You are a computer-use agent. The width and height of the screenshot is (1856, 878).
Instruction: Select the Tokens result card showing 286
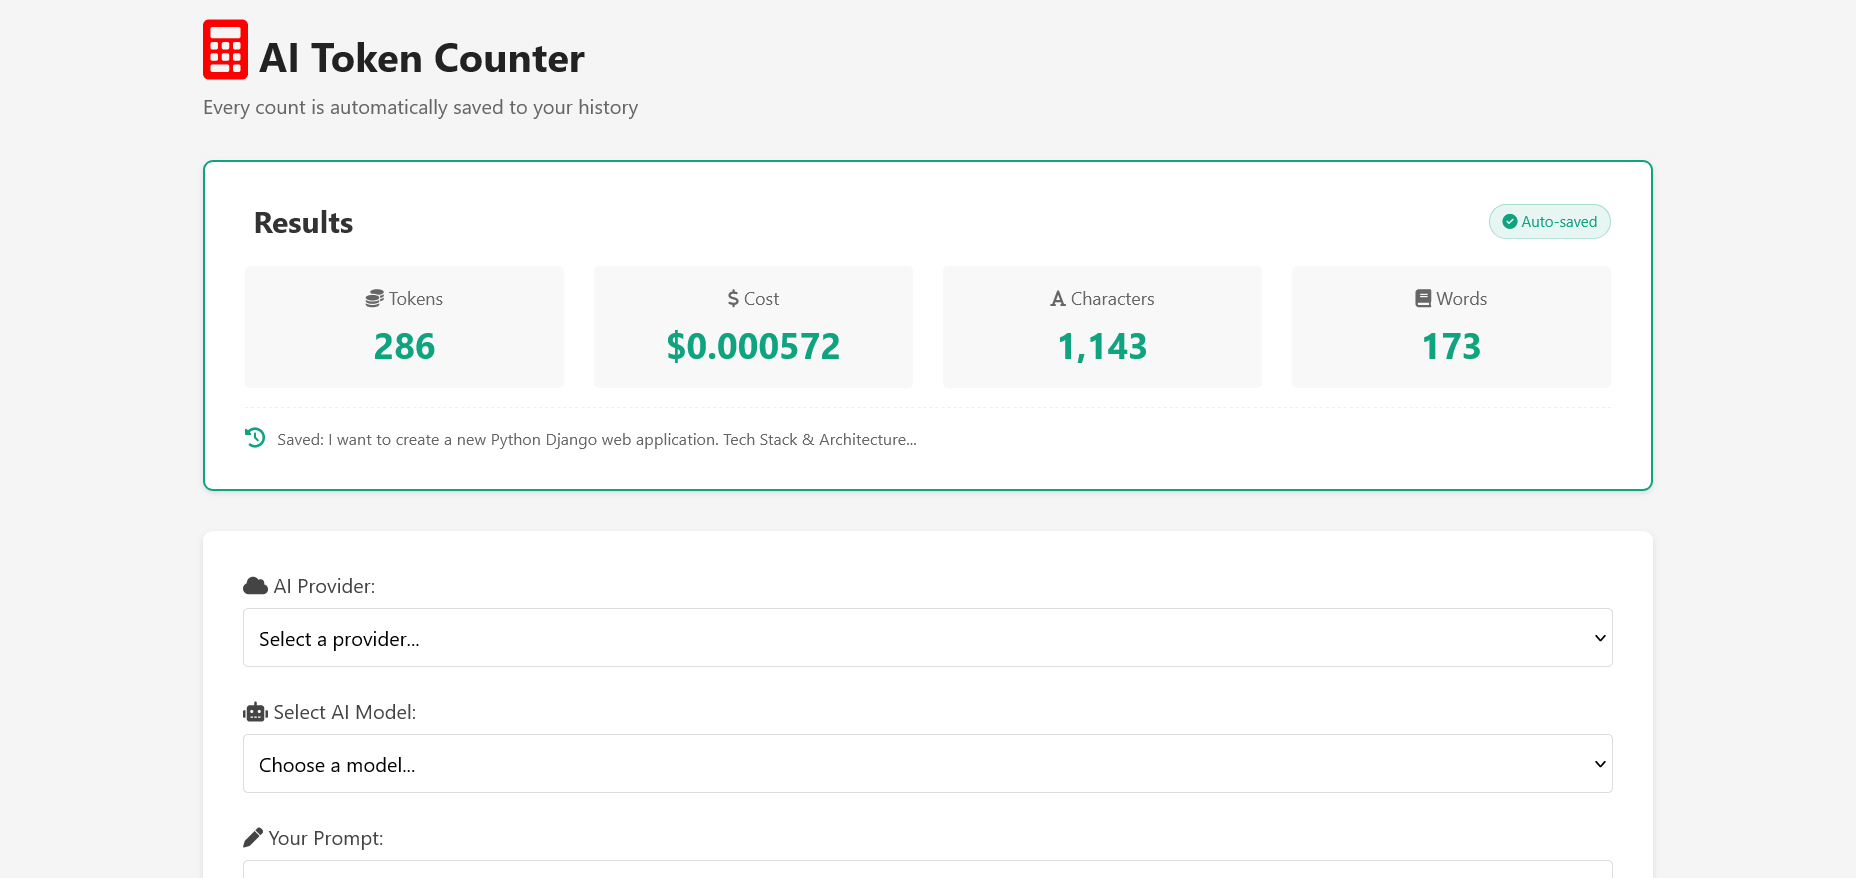point(404,327)
